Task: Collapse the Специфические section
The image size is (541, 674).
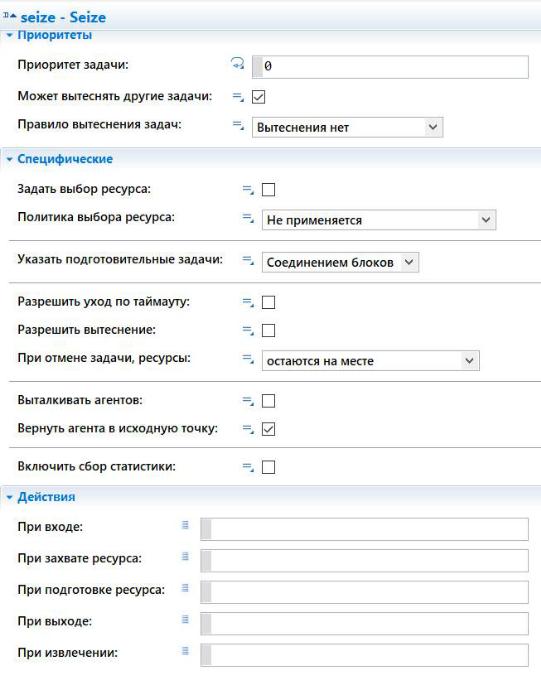Action: click(x=9, y=159)
